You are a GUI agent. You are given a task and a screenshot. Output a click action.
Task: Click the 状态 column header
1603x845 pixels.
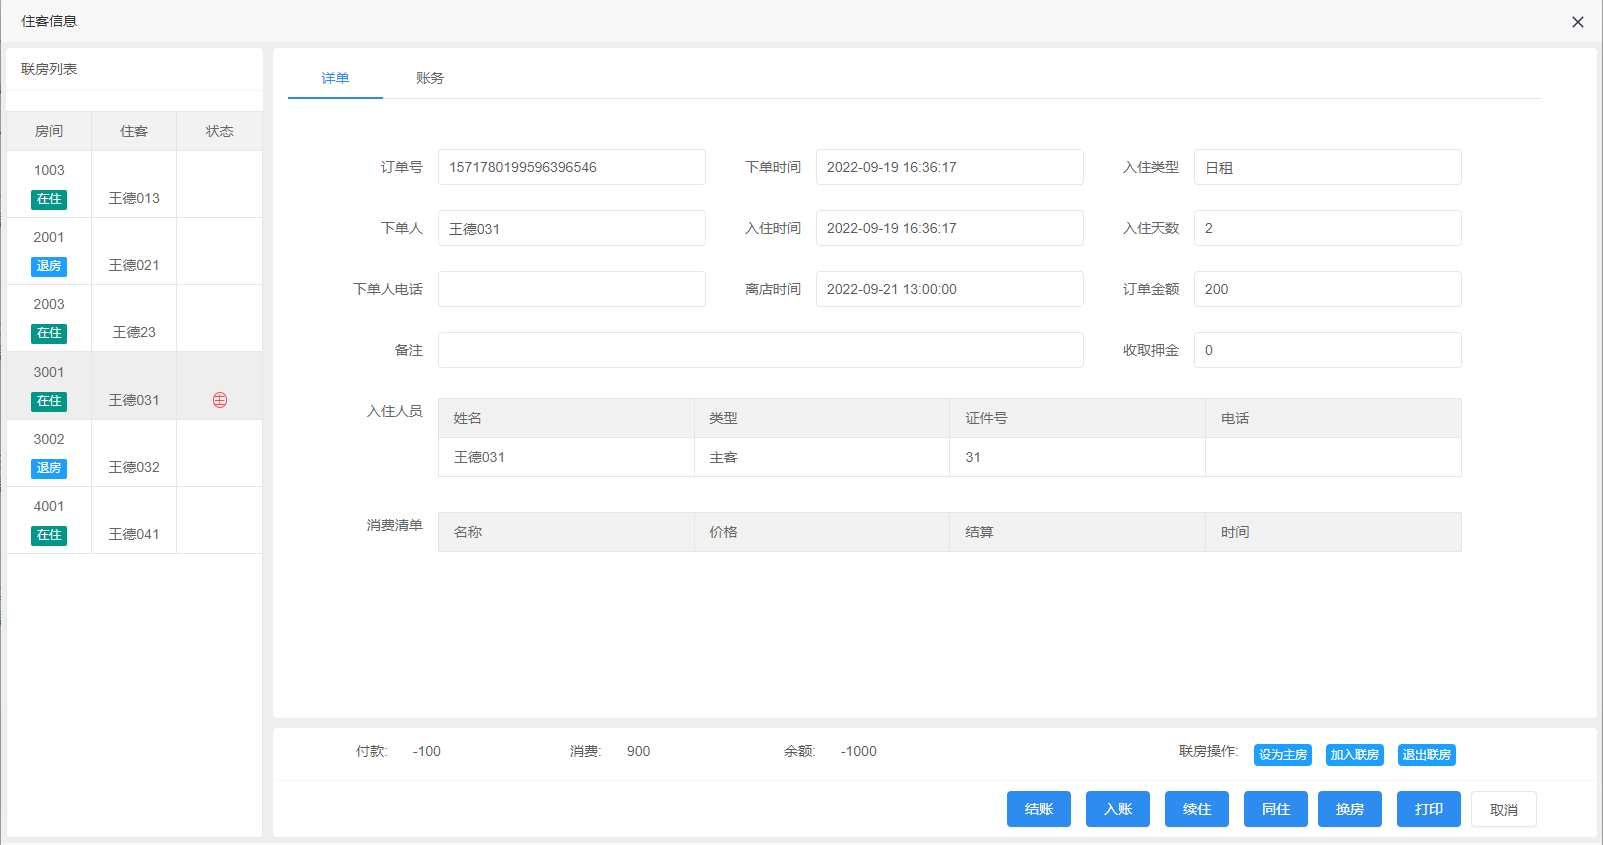(220, 131)
